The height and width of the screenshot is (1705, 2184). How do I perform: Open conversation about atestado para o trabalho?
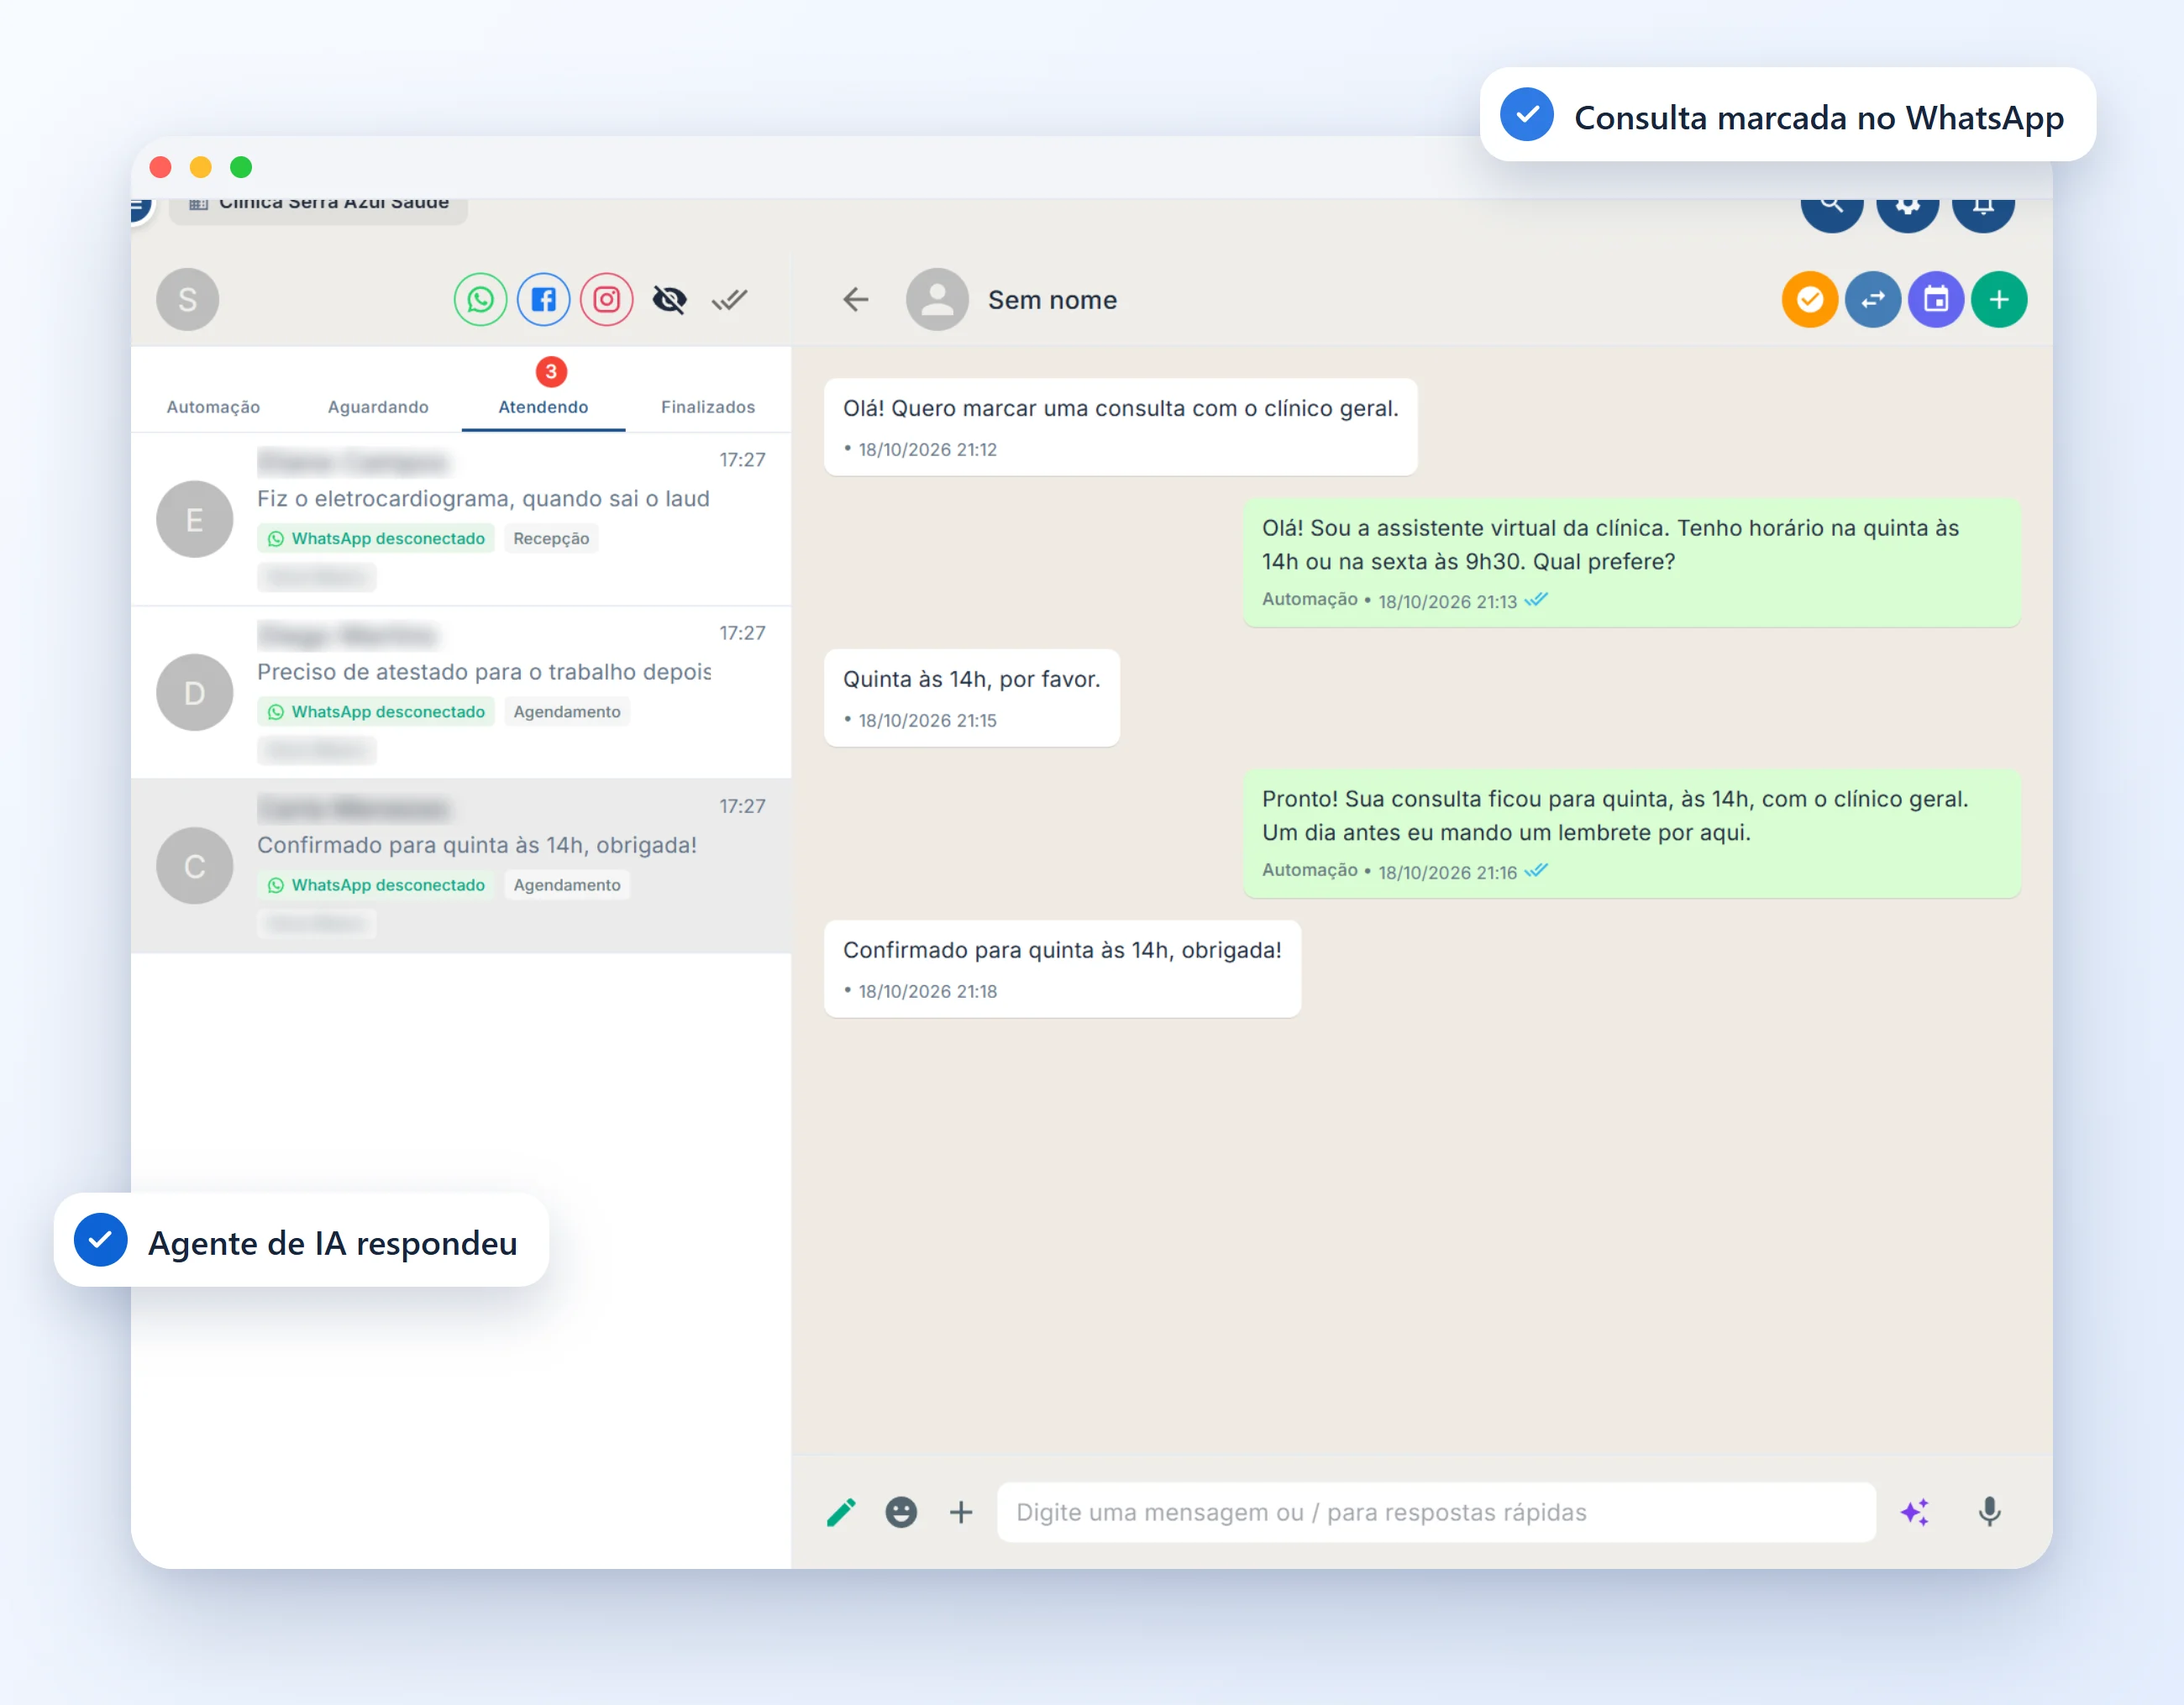461,692
